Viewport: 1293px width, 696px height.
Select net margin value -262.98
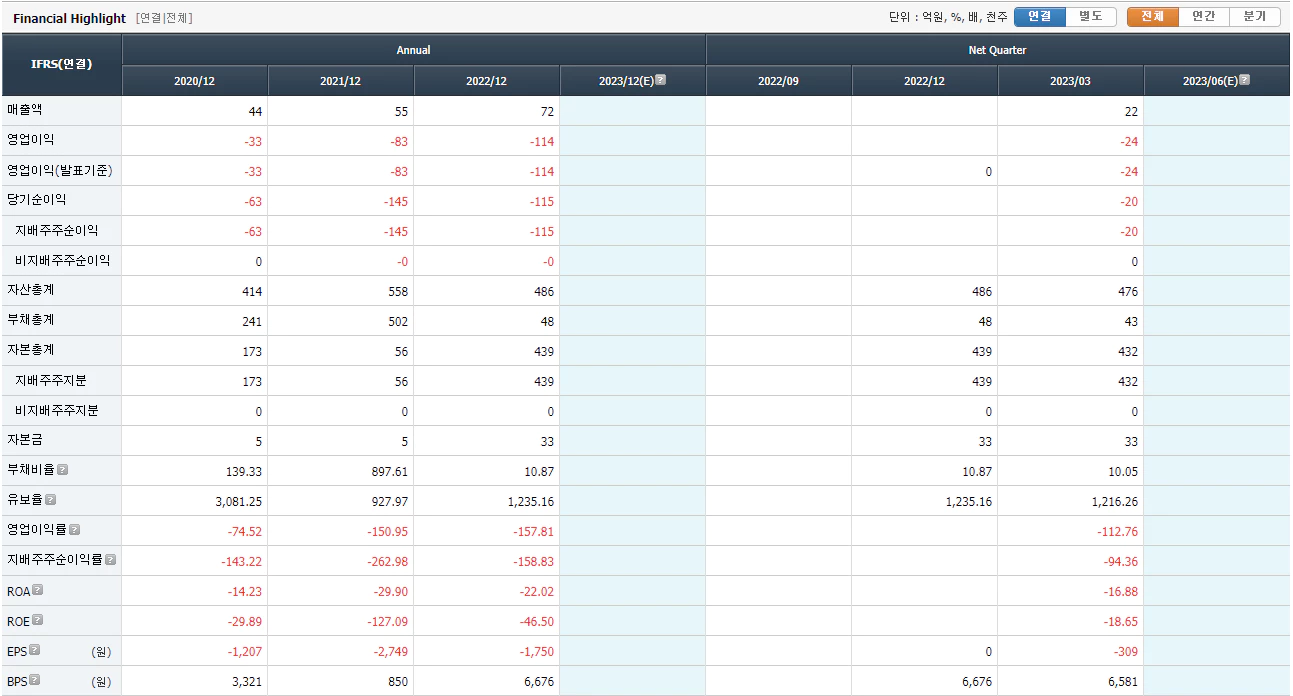(x=386, y=562)
